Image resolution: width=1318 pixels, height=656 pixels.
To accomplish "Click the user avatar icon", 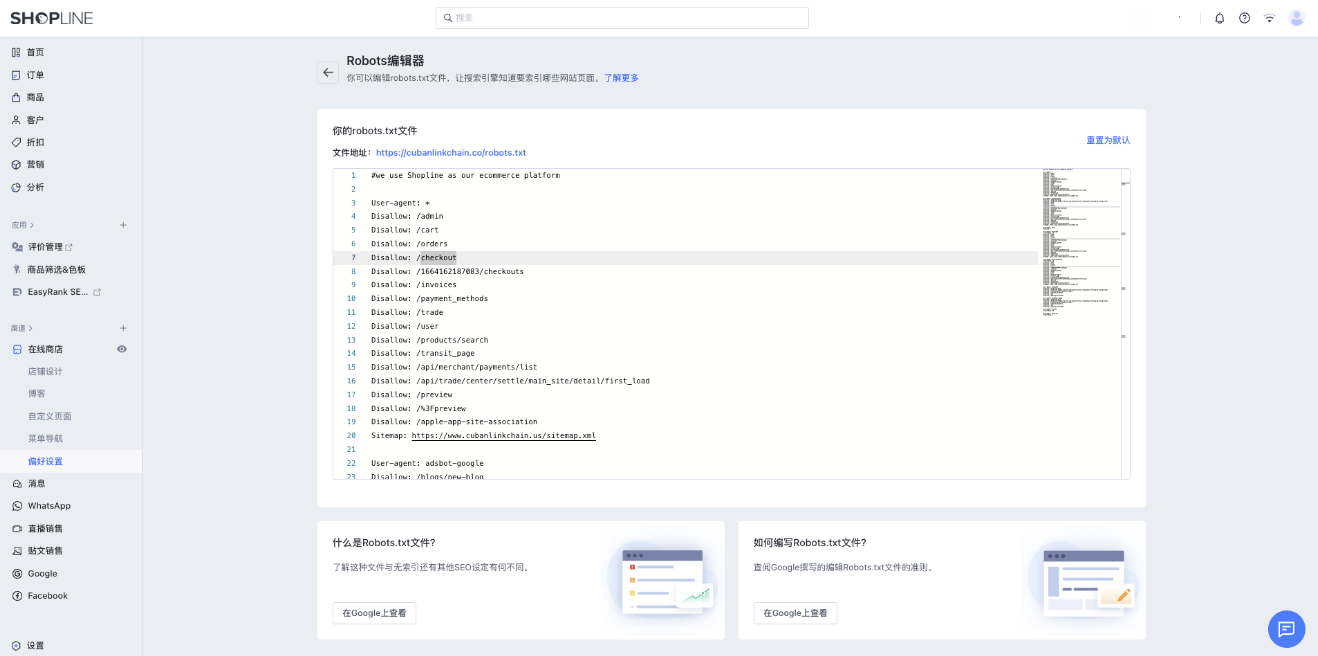I will click(1296, 18).
